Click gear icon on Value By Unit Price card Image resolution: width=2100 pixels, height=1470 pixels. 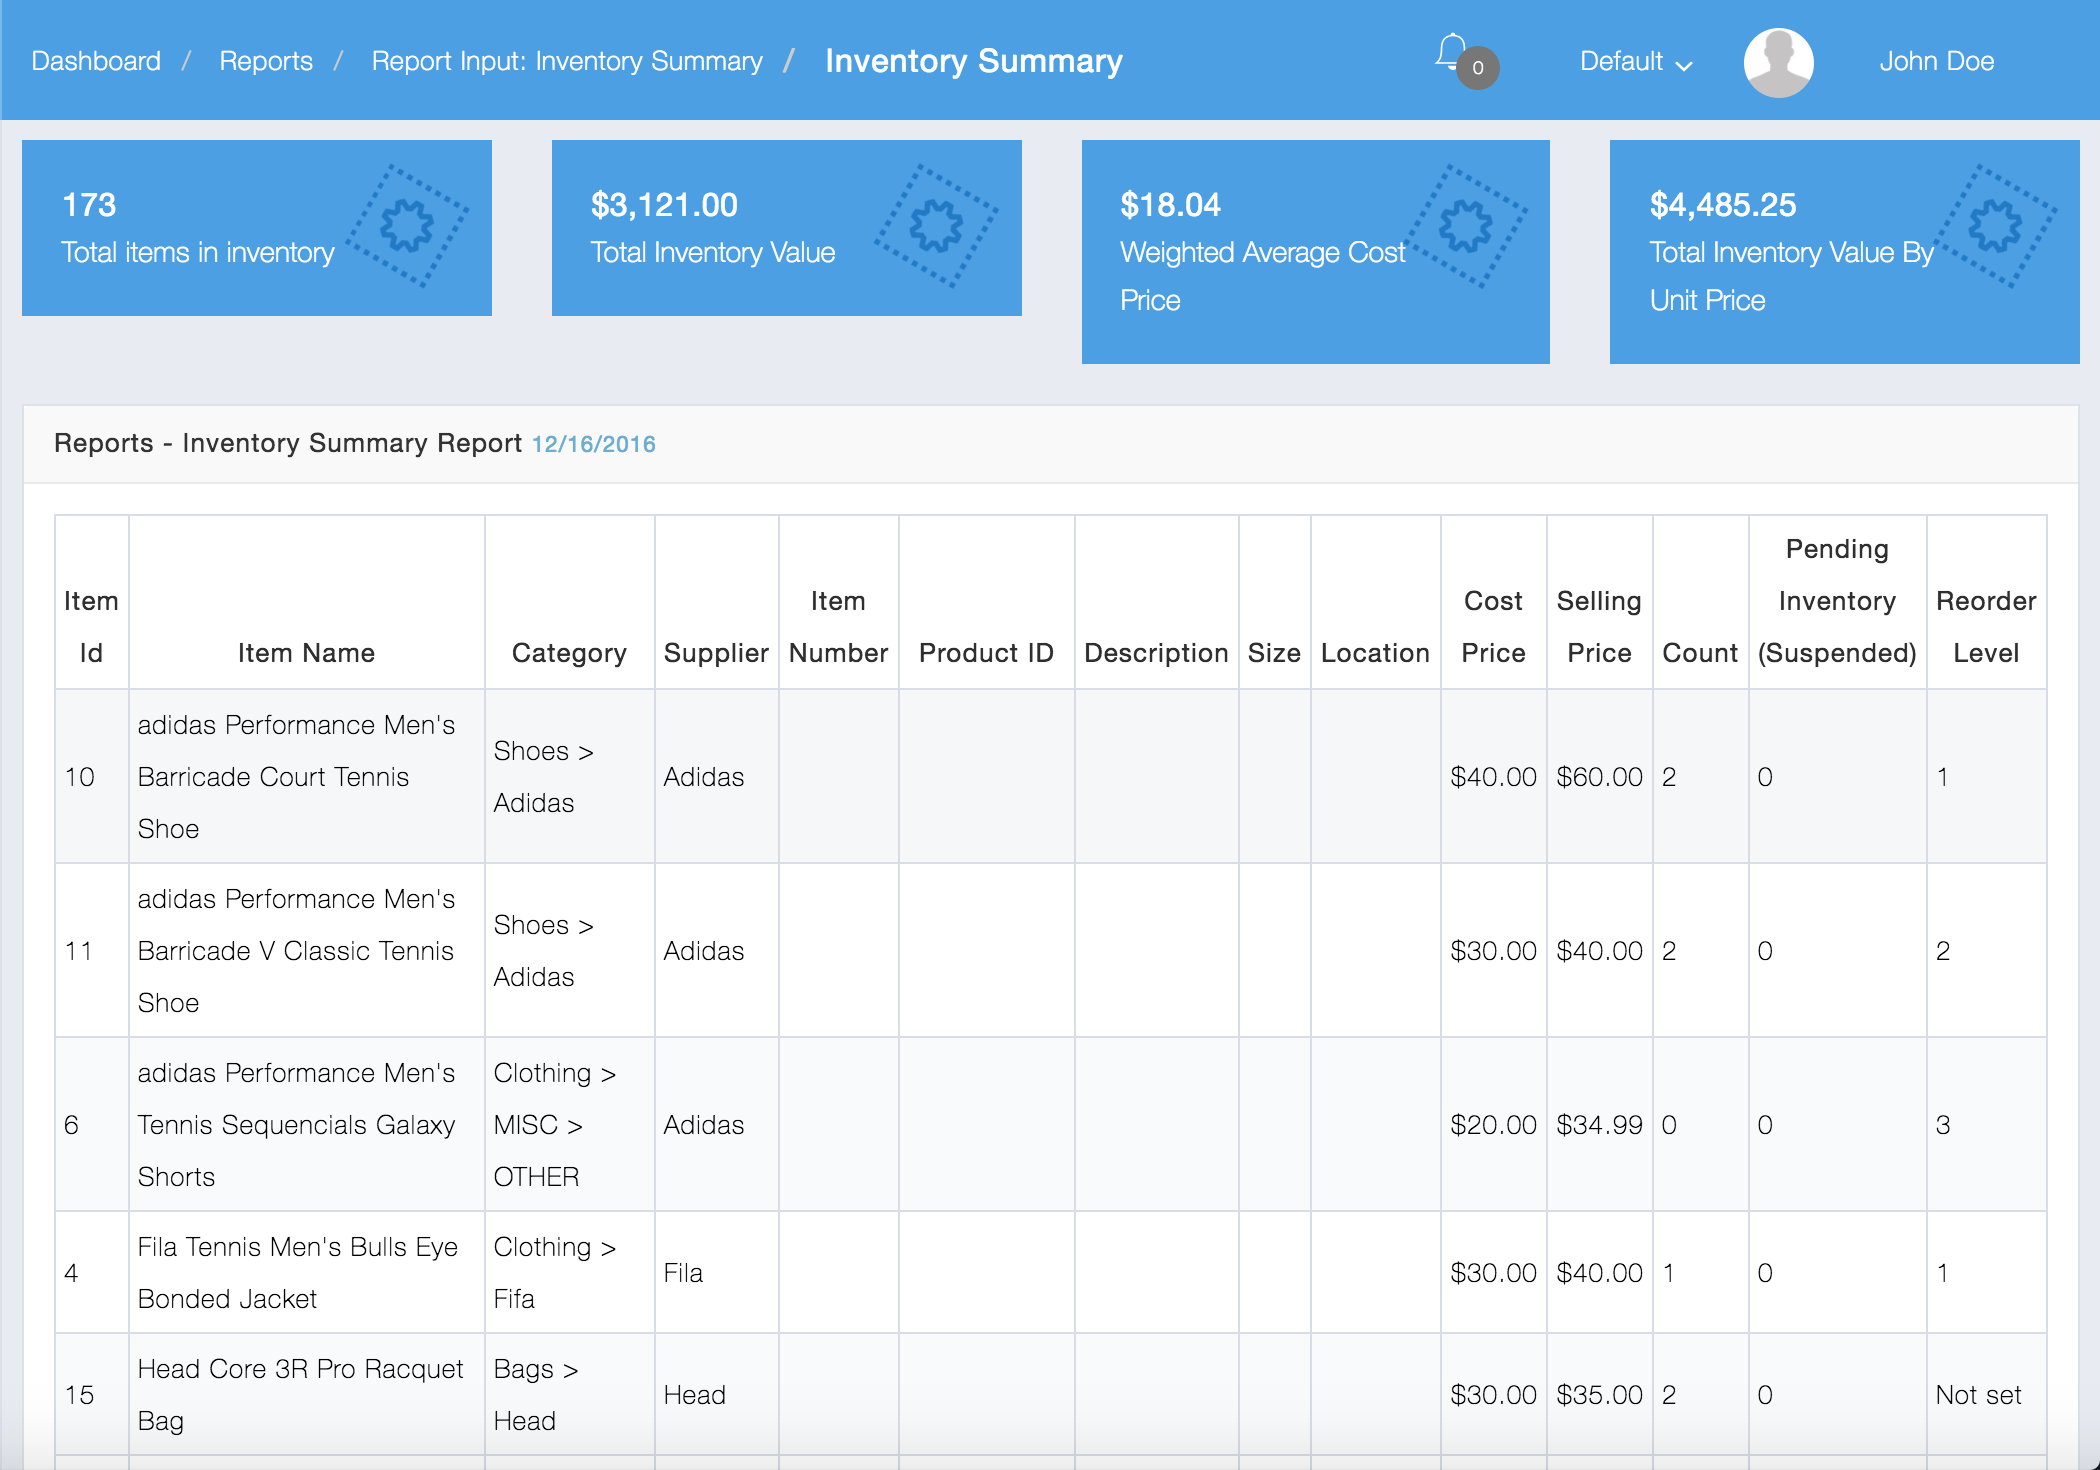coord(1995,226)
